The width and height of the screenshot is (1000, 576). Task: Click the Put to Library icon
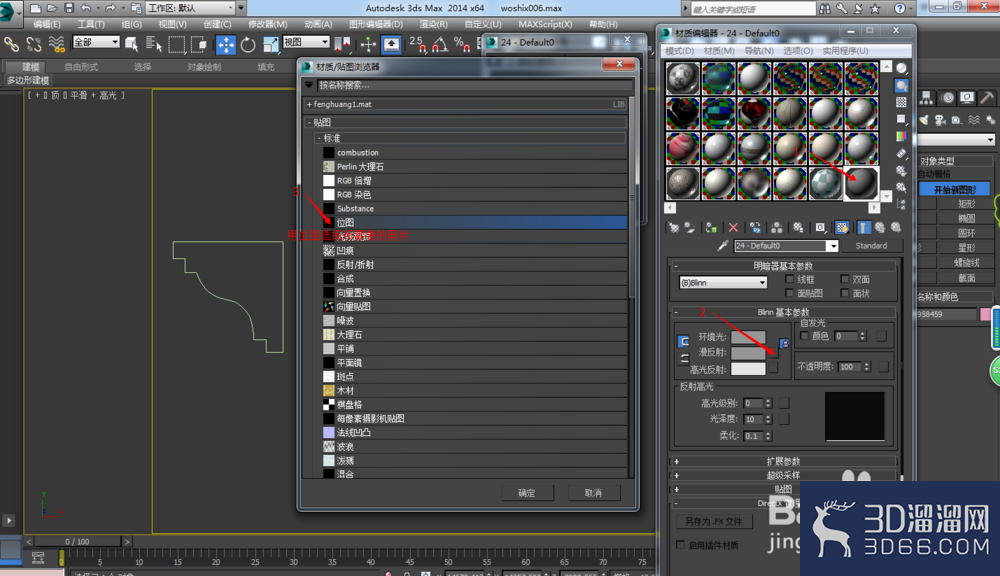[798, 227]
